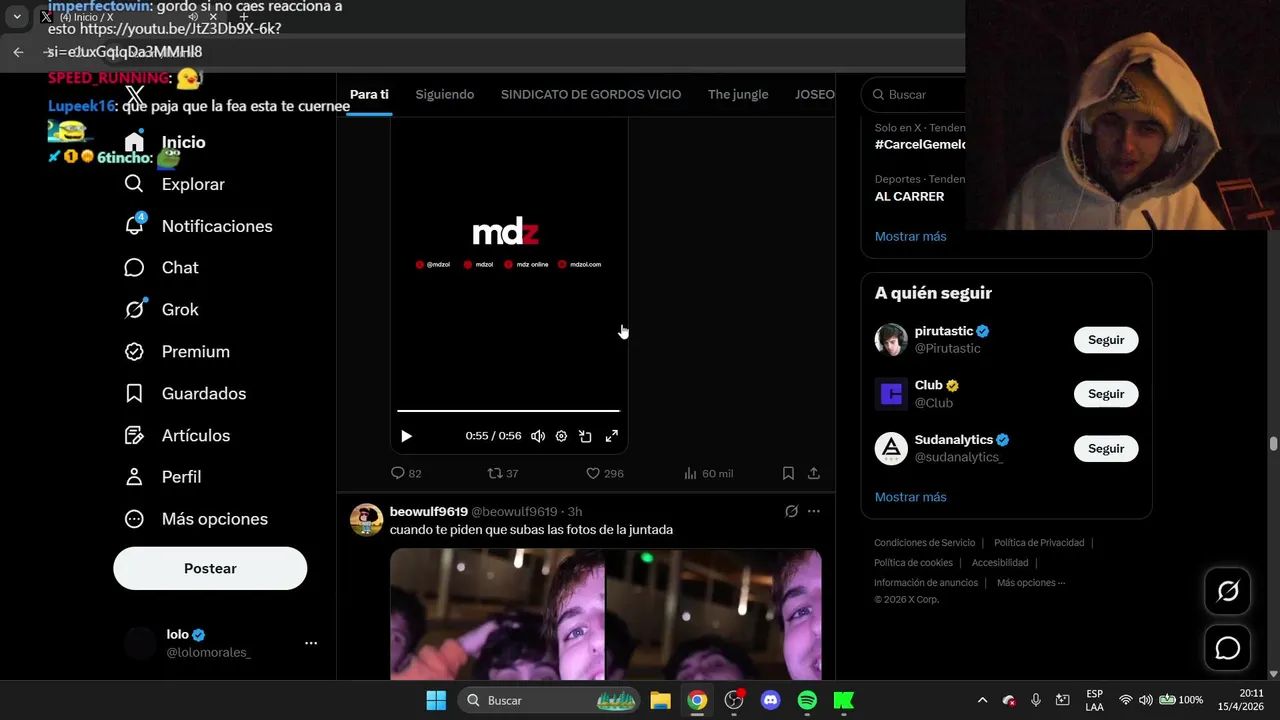1280x720 pixels.
Task: Play the mdz video
Action: click(406, 436)
